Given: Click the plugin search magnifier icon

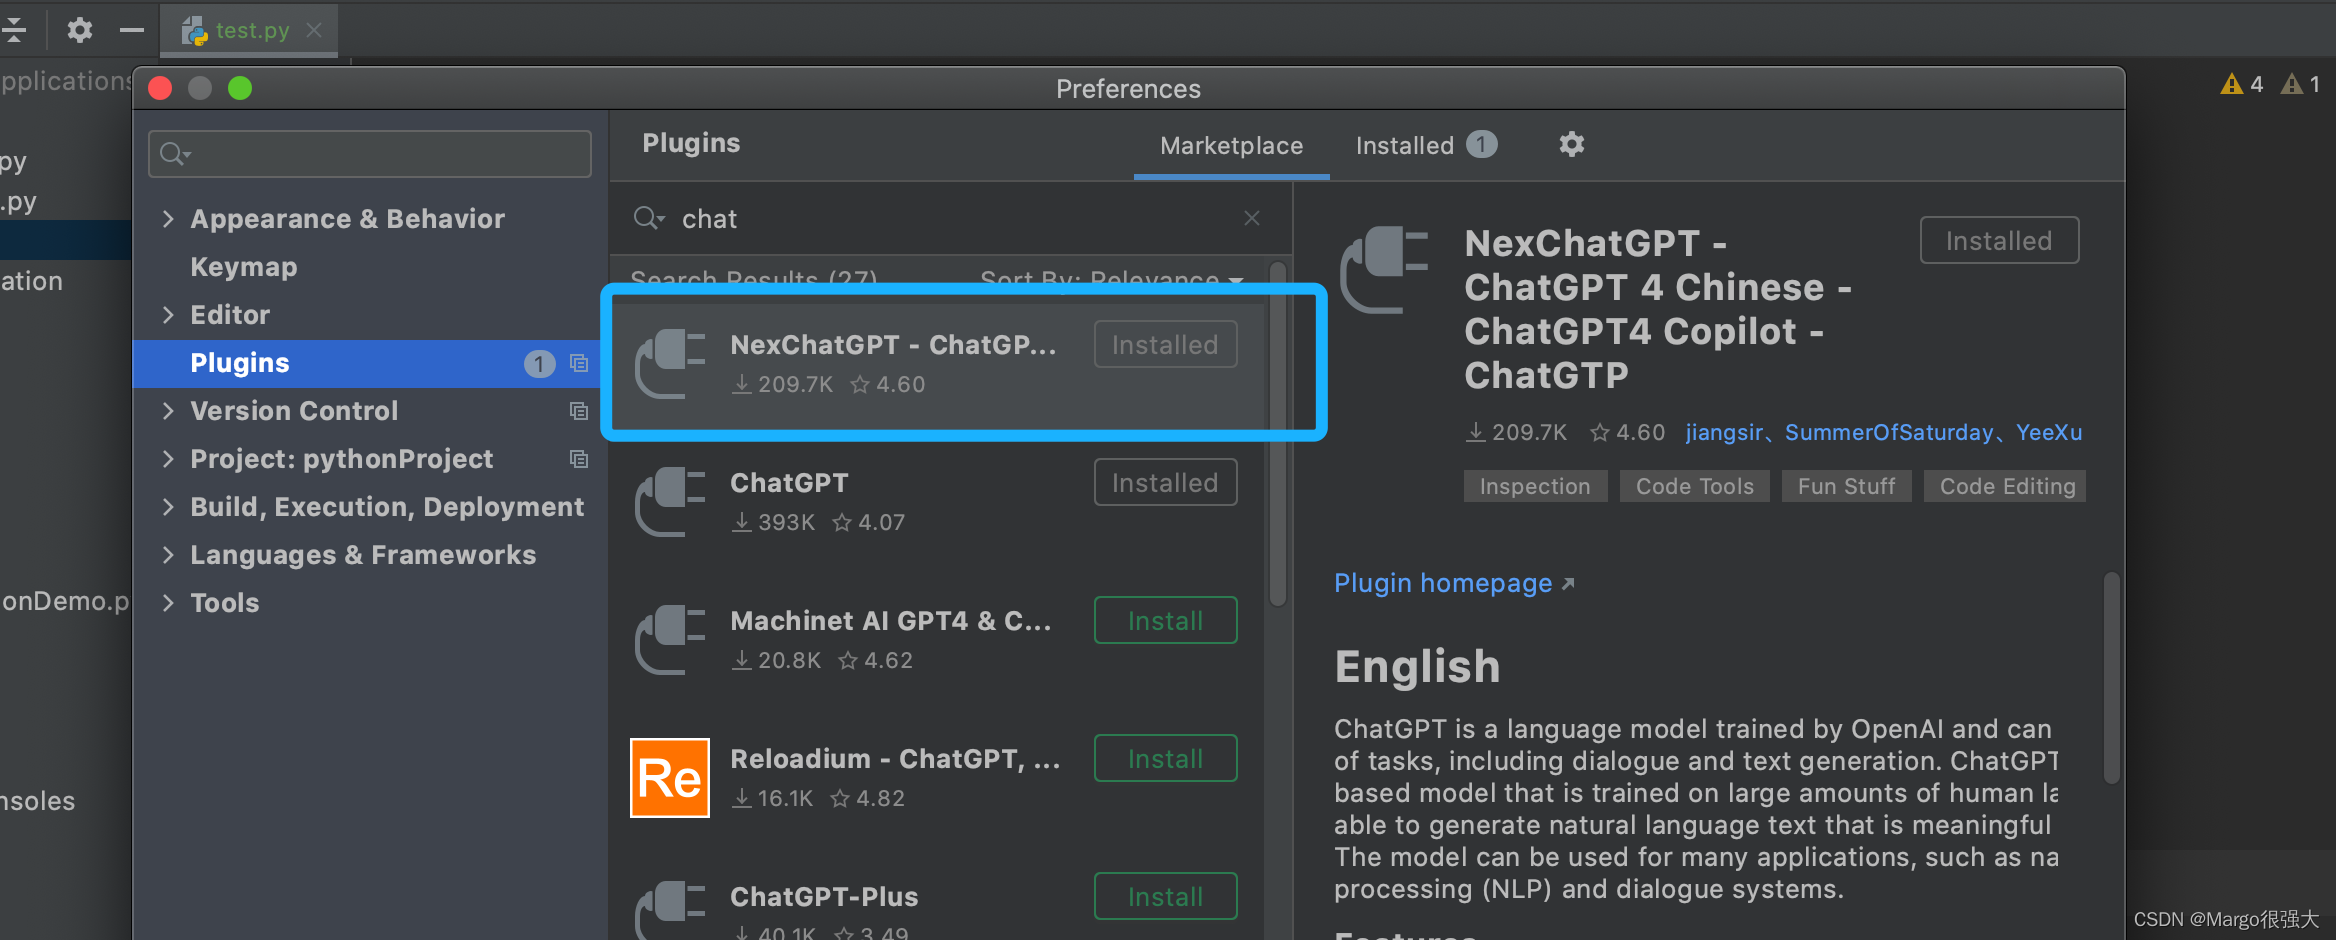Looking at the screenshot, I should click(x=648, y=218).
